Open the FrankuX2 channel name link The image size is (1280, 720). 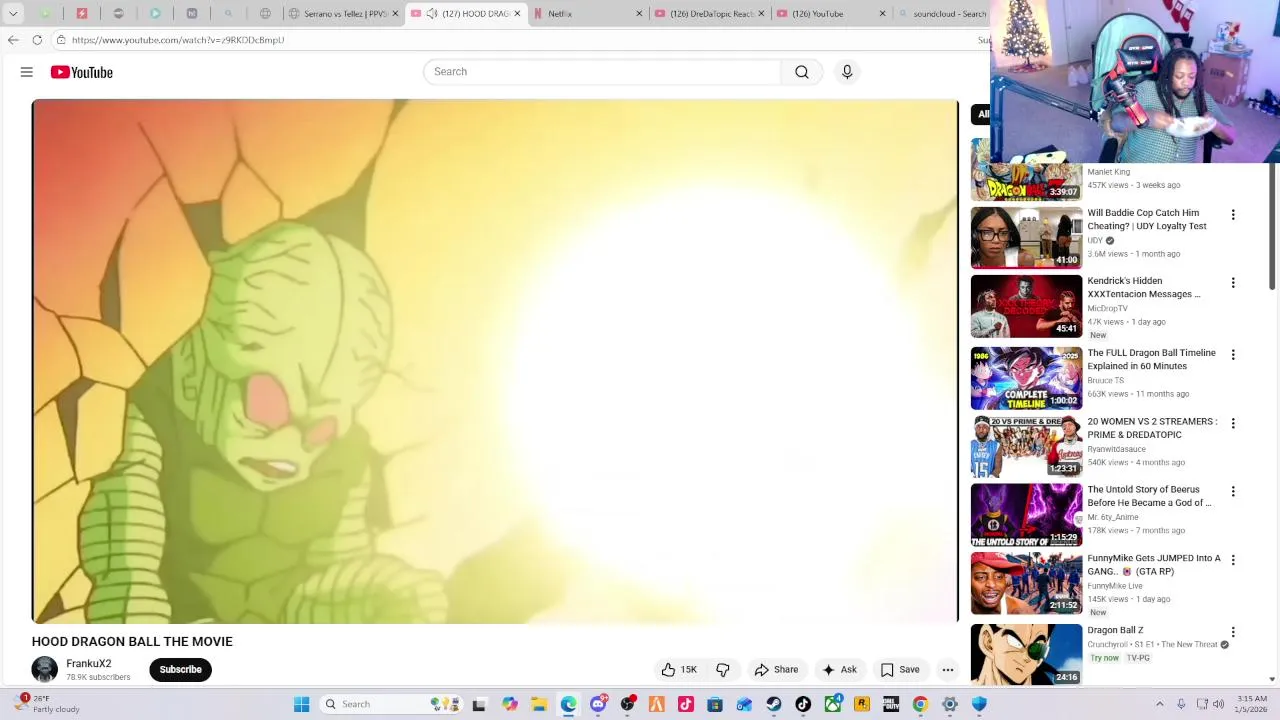(89, 664)
